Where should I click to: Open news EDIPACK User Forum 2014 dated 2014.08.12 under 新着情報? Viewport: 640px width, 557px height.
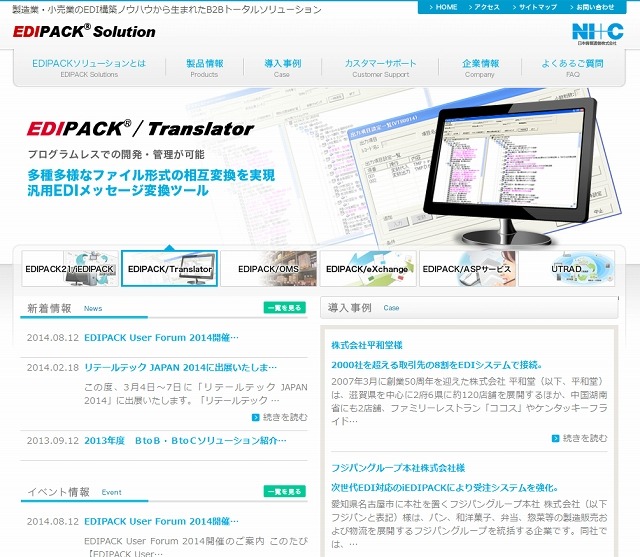coord(161,337)
